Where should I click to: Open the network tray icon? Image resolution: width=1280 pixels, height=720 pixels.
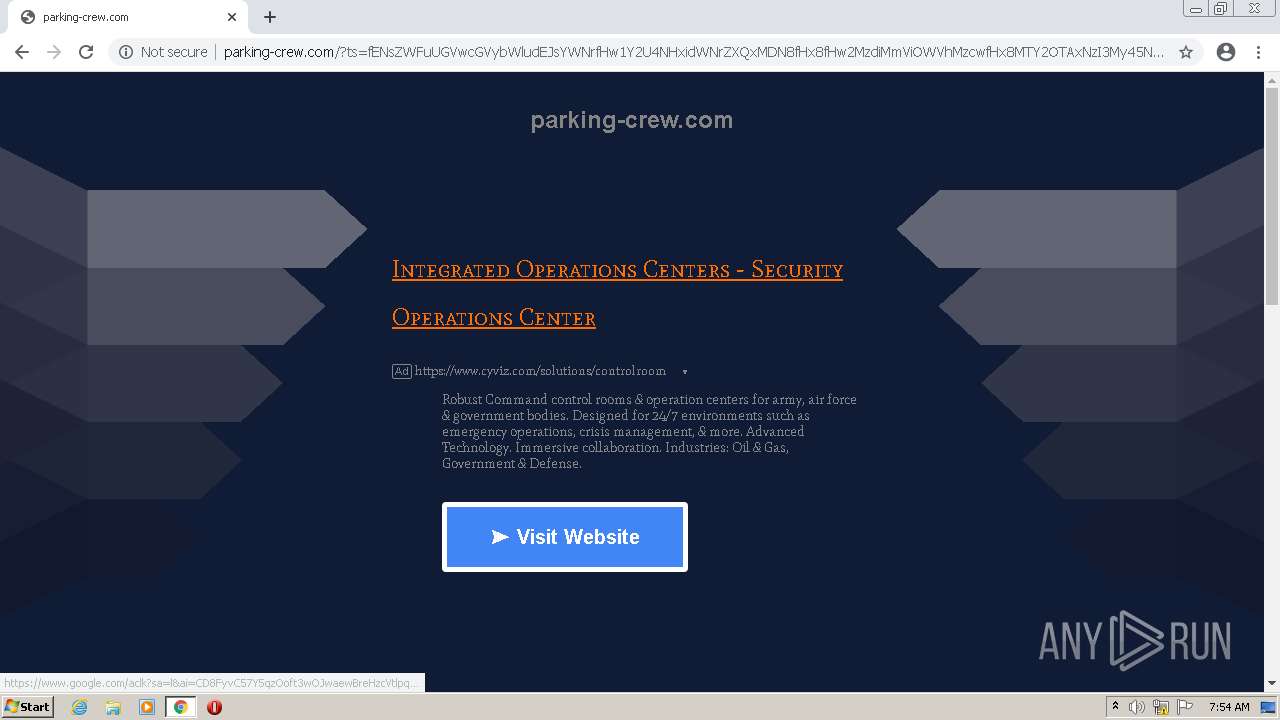[1161, 707]
